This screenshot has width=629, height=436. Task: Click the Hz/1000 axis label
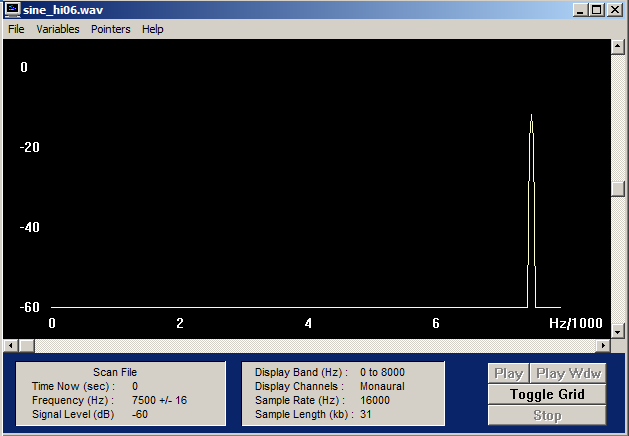[576, 323]
